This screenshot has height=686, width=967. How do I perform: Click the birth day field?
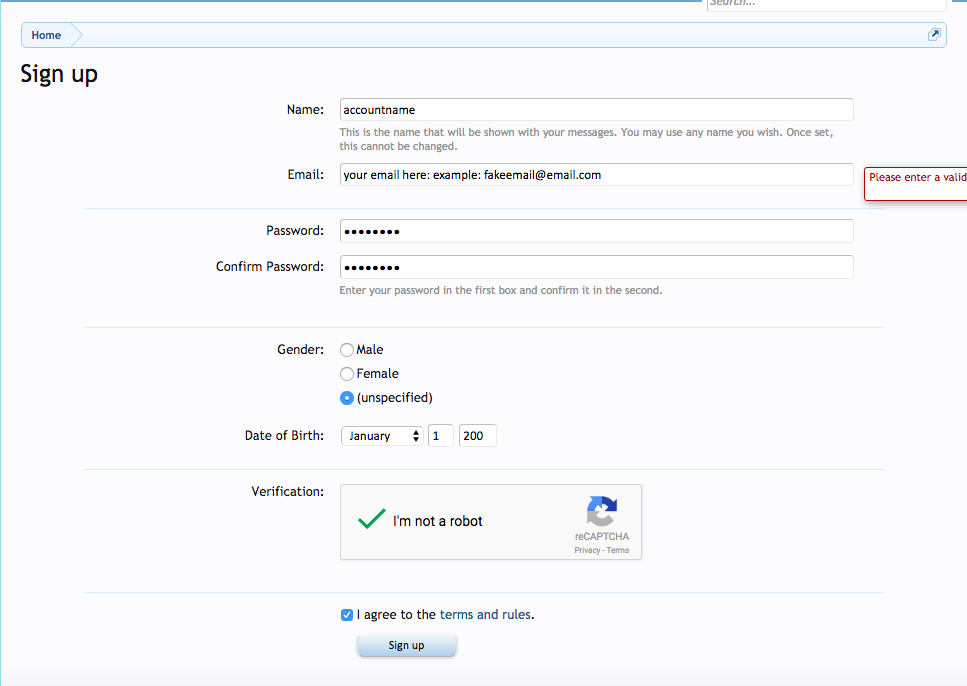click(x=440, y=436)
